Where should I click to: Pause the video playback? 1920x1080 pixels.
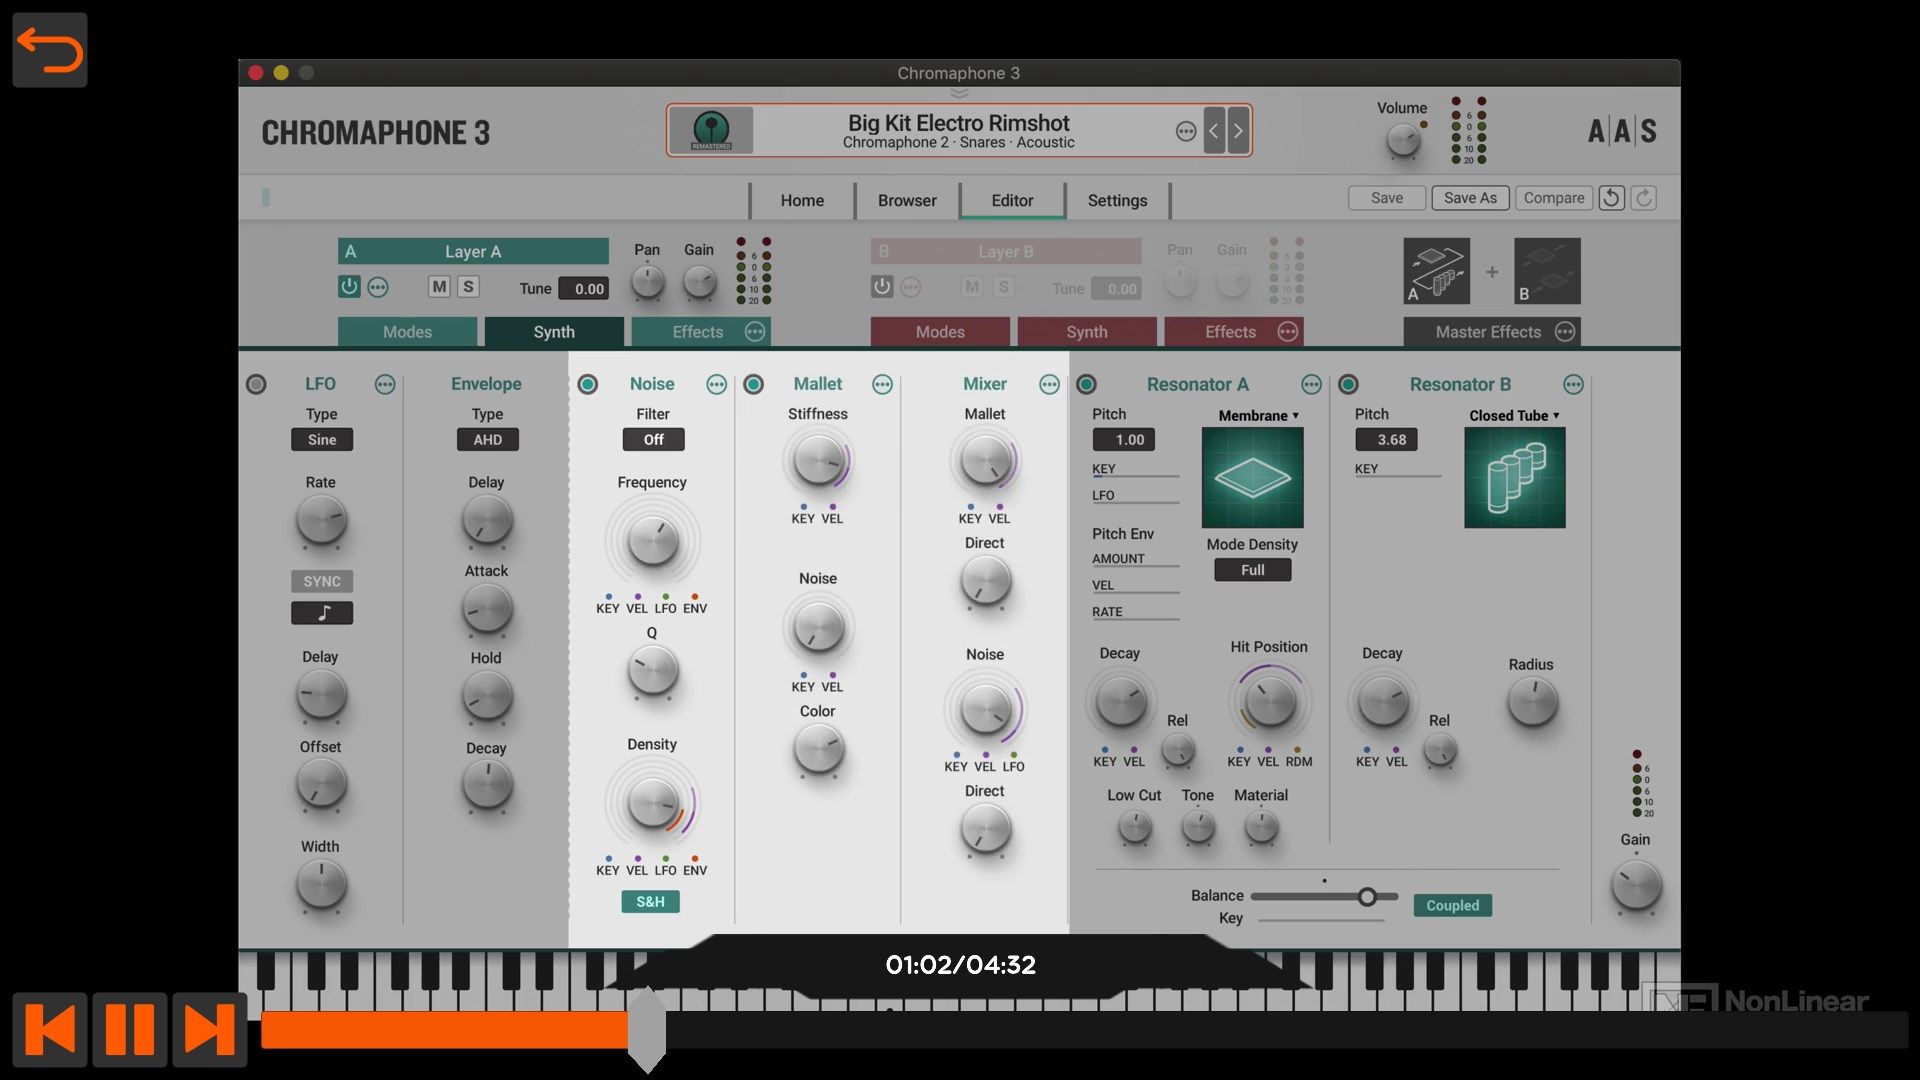pos(130,1029)
